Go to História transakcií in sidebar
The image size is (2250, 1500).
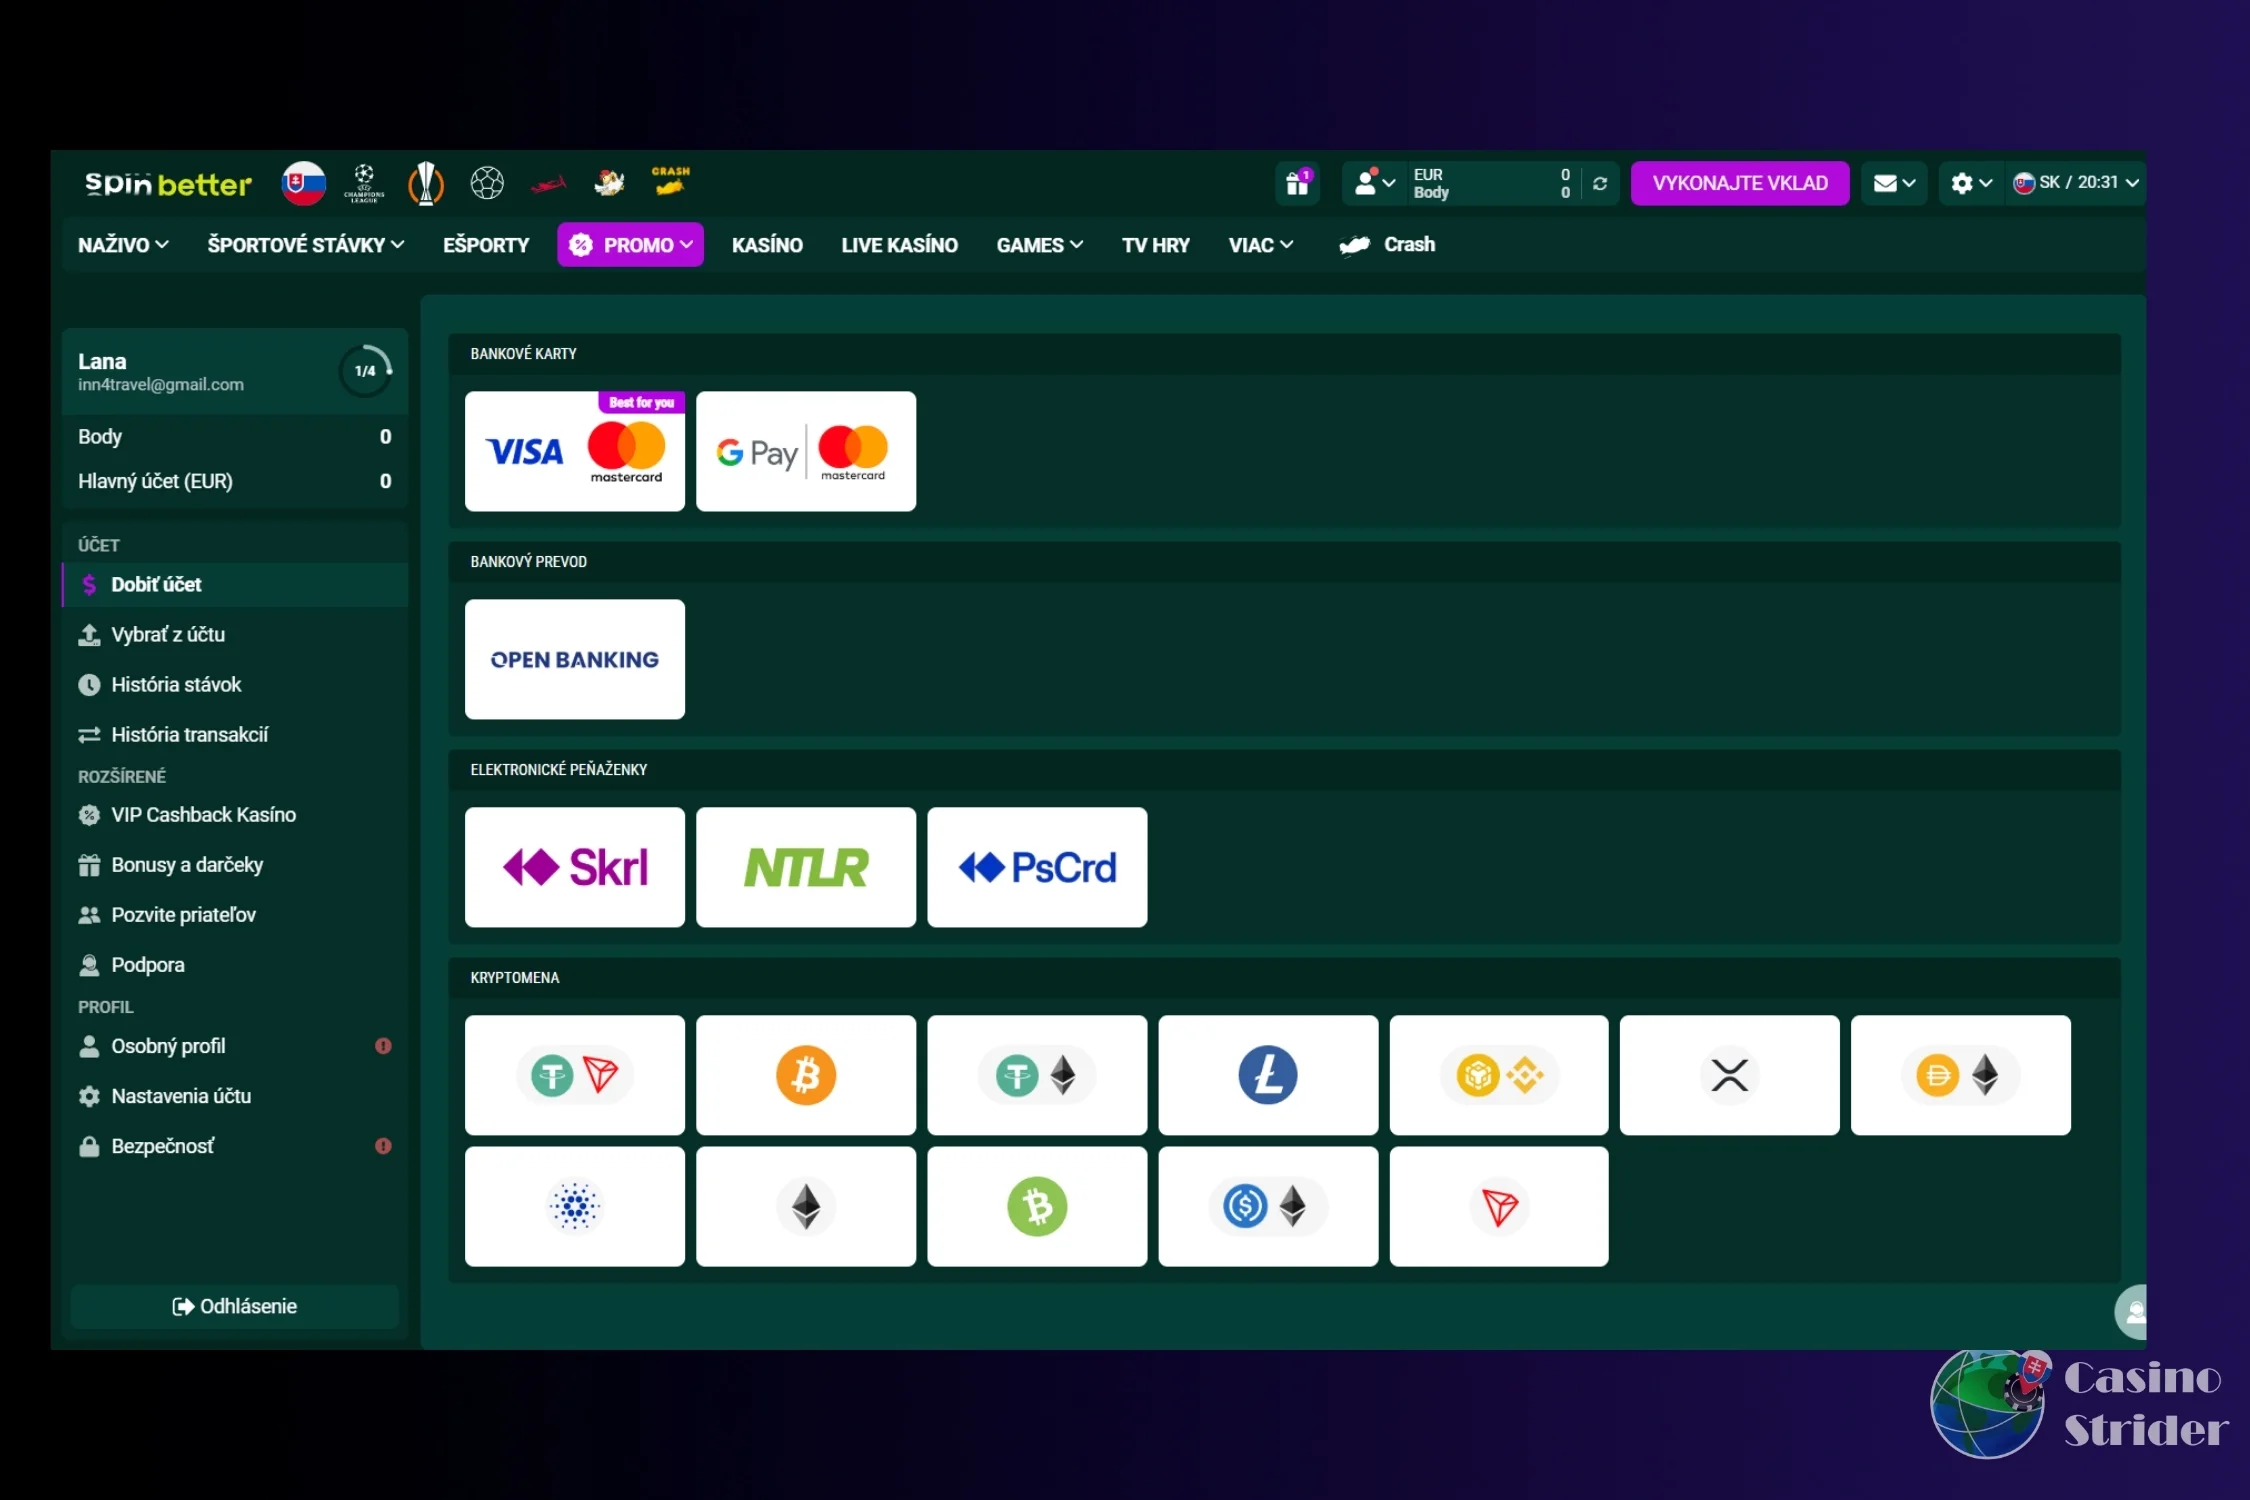[189, 735]
